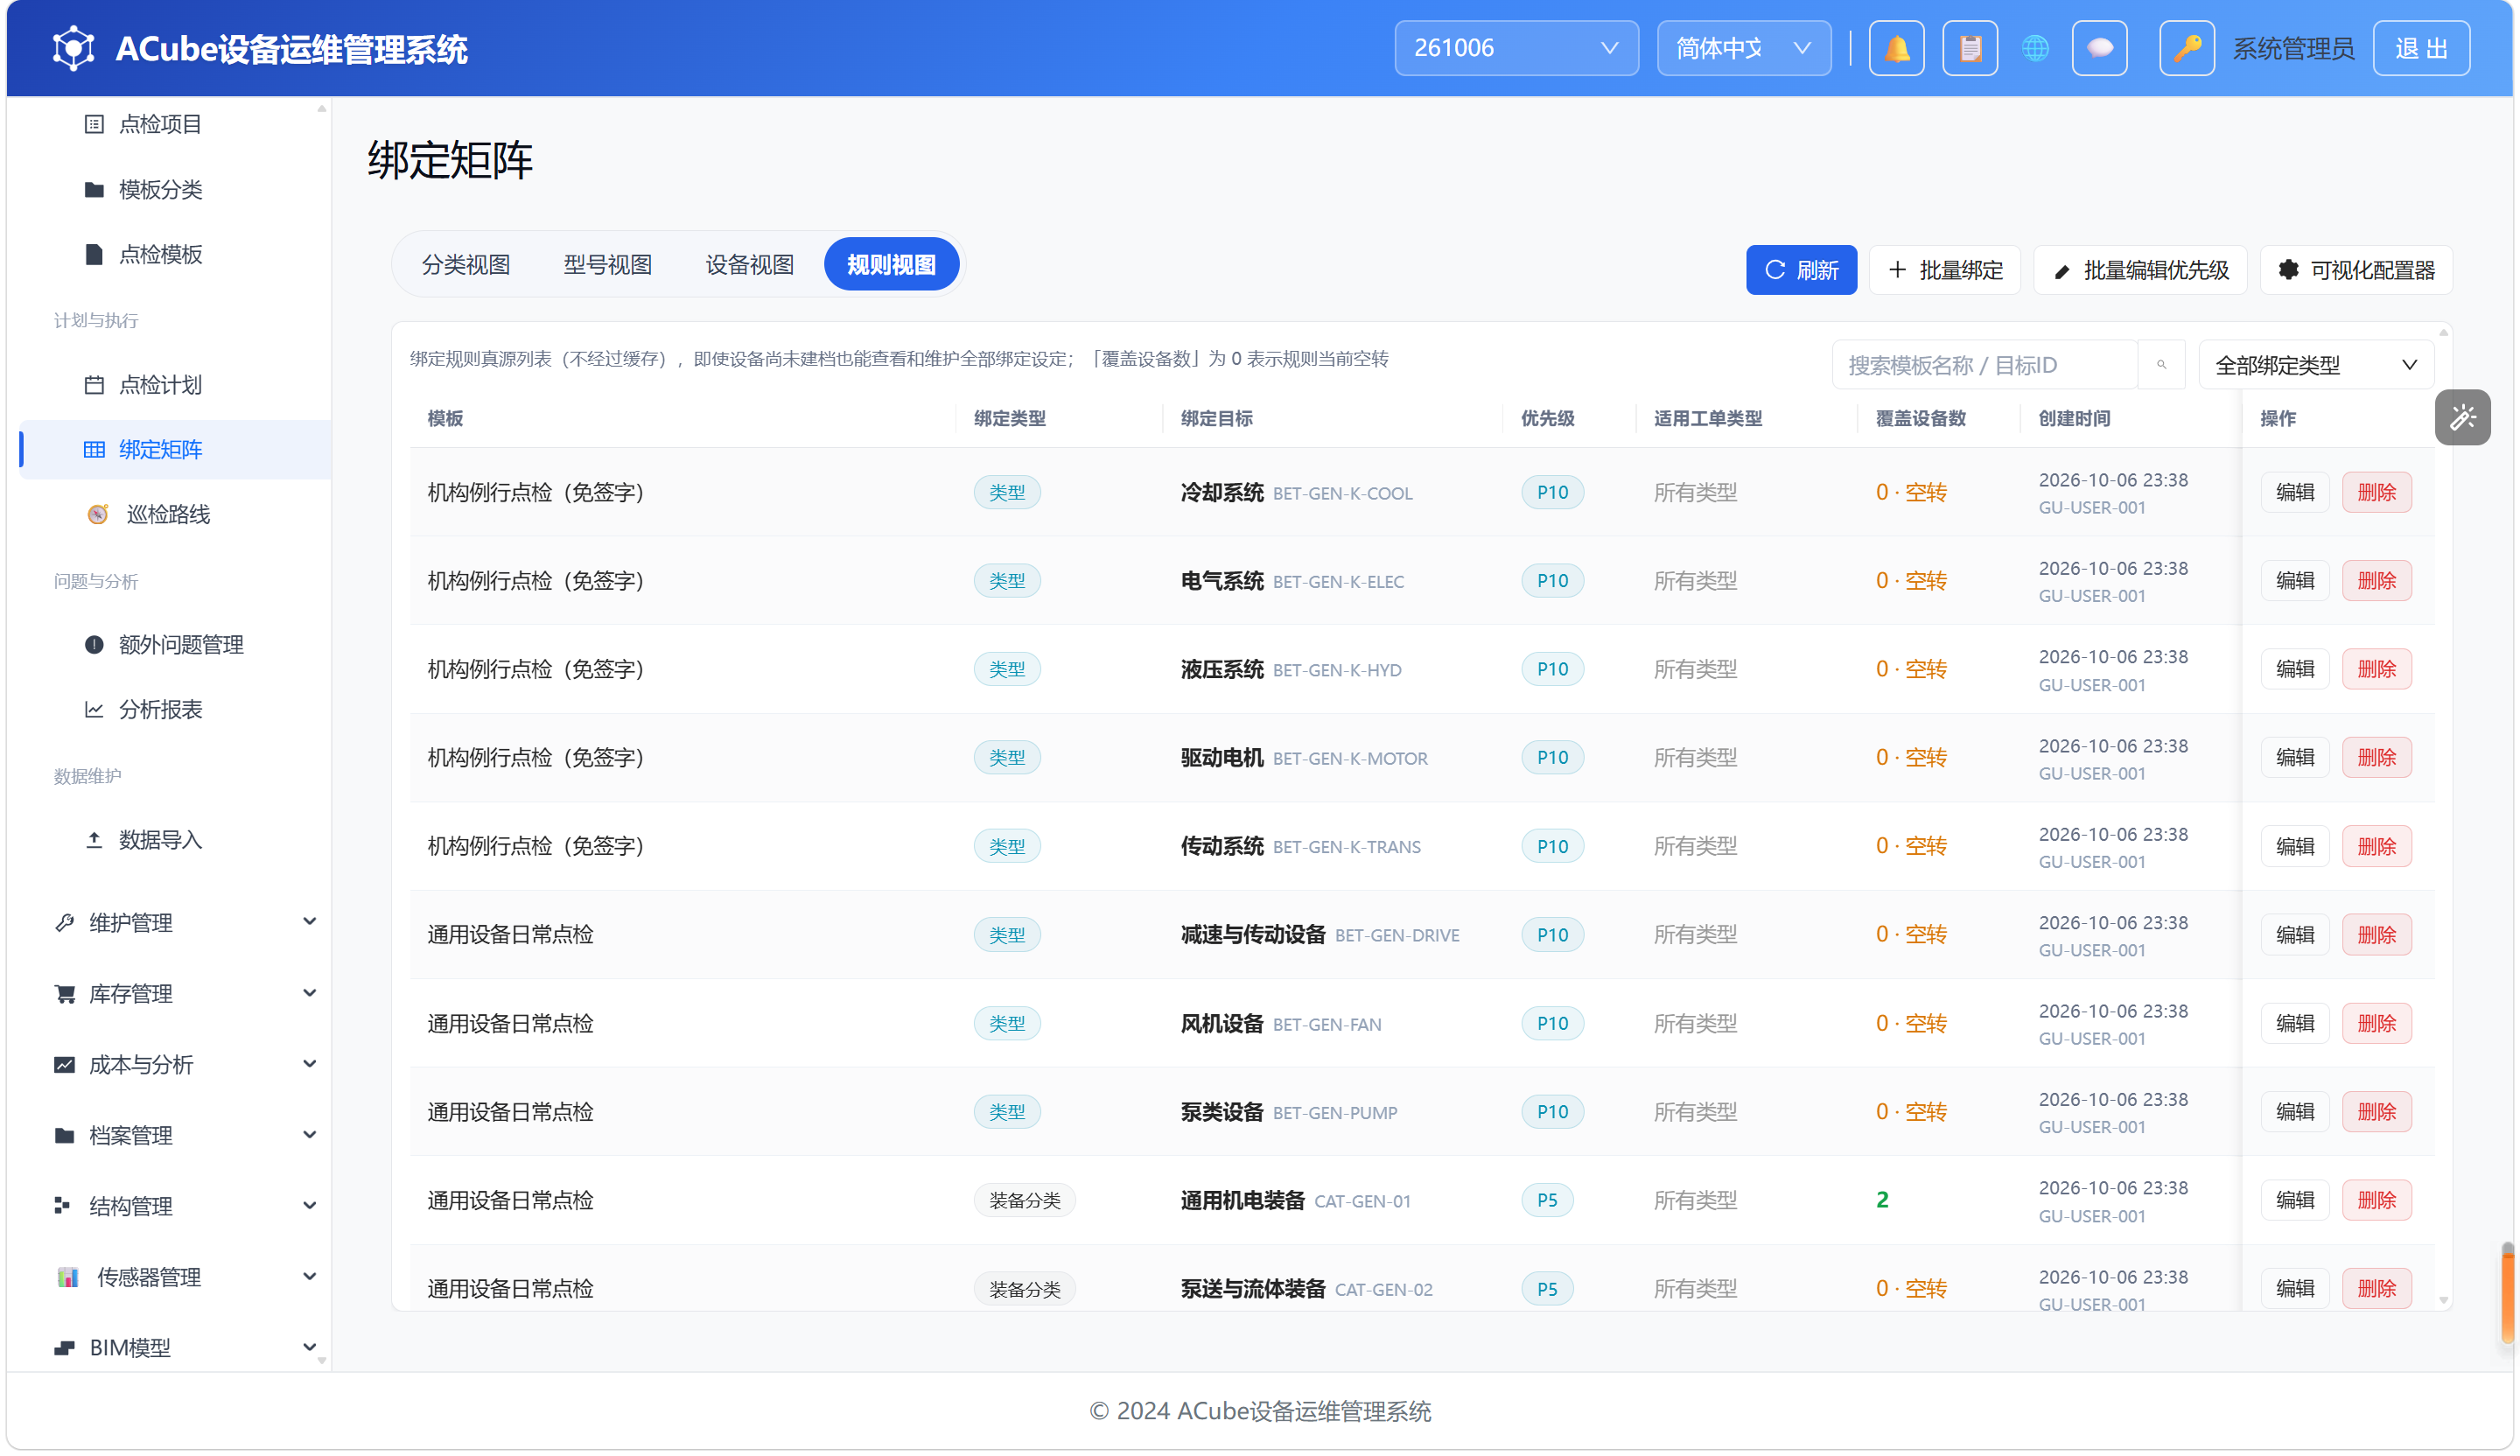Click the 退出 logout button

[2421, 48]
